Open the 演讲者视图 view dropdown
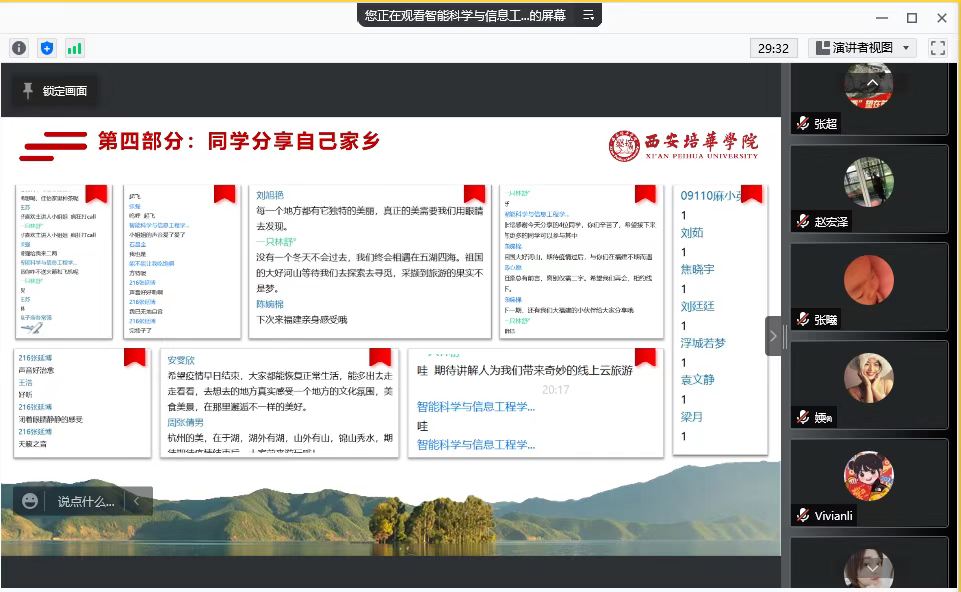Viewport: 961px width, 592px height. (862, 48)
